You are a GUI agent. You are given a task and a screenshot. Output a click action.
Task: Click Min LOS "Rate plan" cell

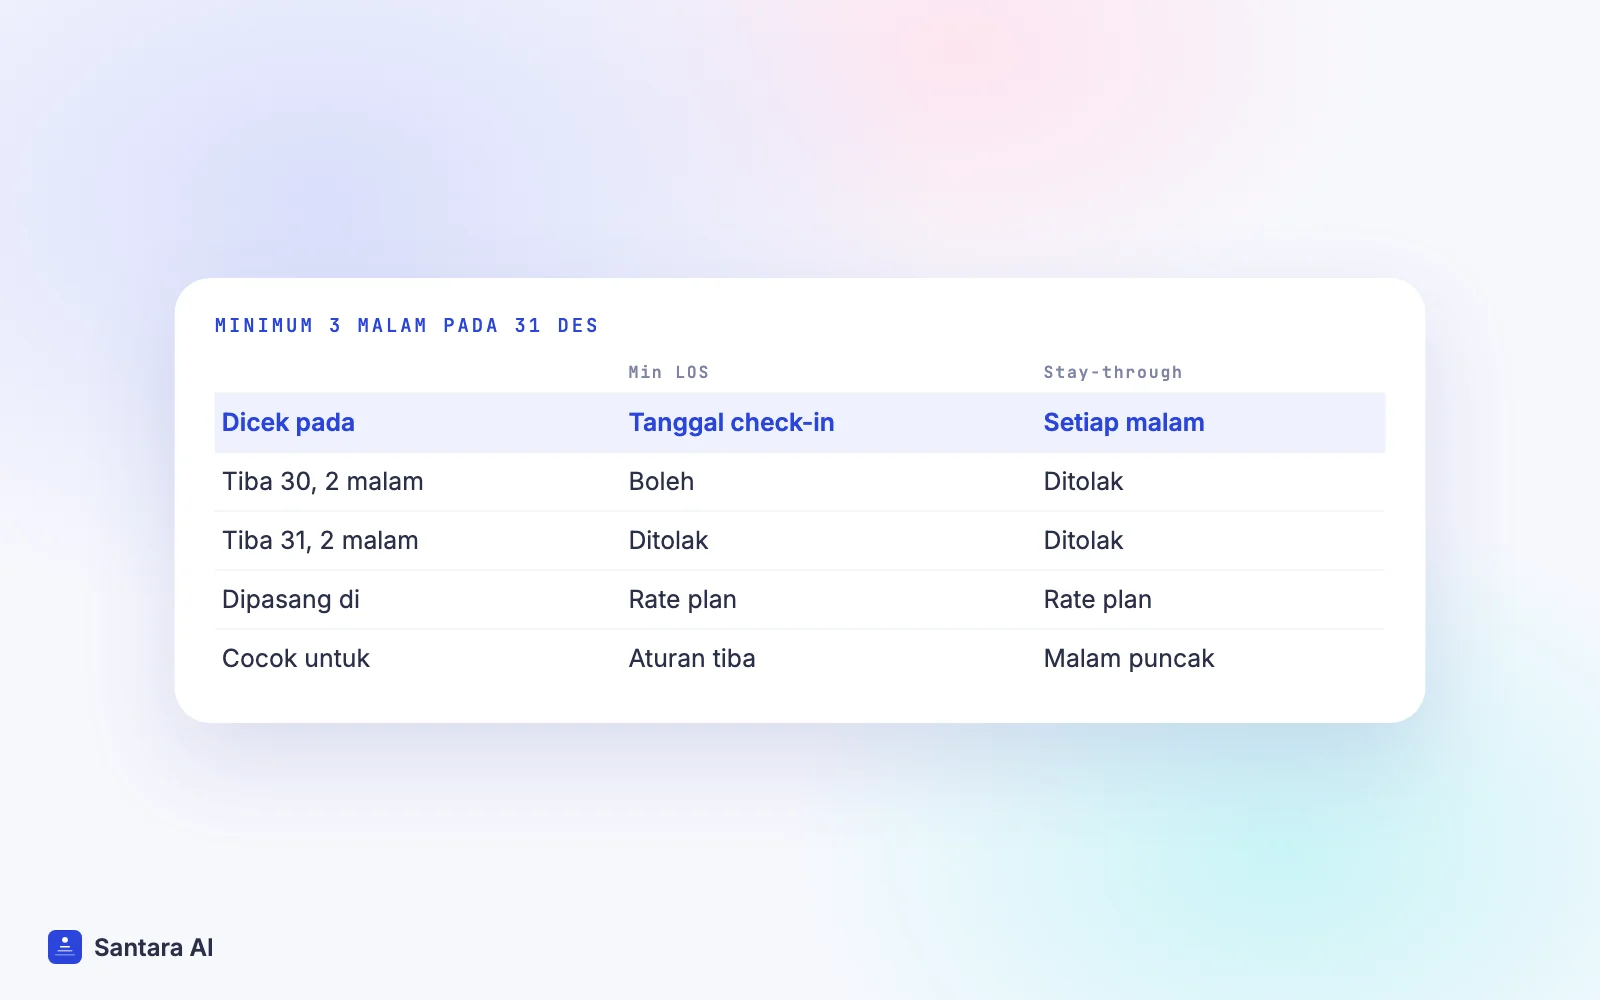pyautogui.click(x=683, y=600)
